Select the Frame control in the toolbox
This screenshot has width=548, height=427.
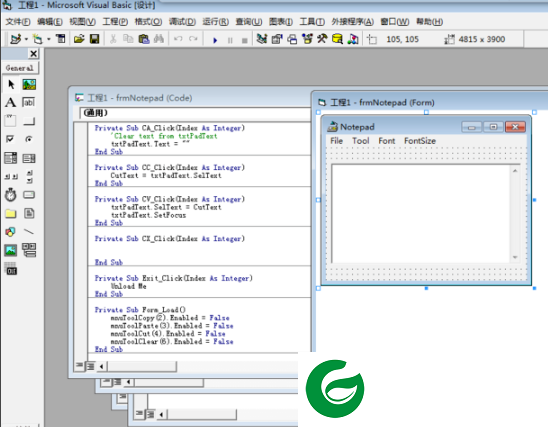pyautogui.click(x=10, y=121)
